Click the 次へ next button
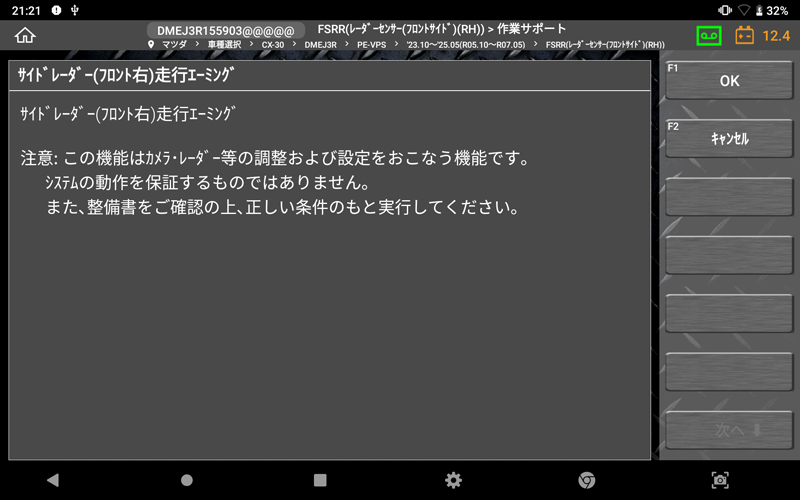 pyautogui.click(x=729, y=430)
